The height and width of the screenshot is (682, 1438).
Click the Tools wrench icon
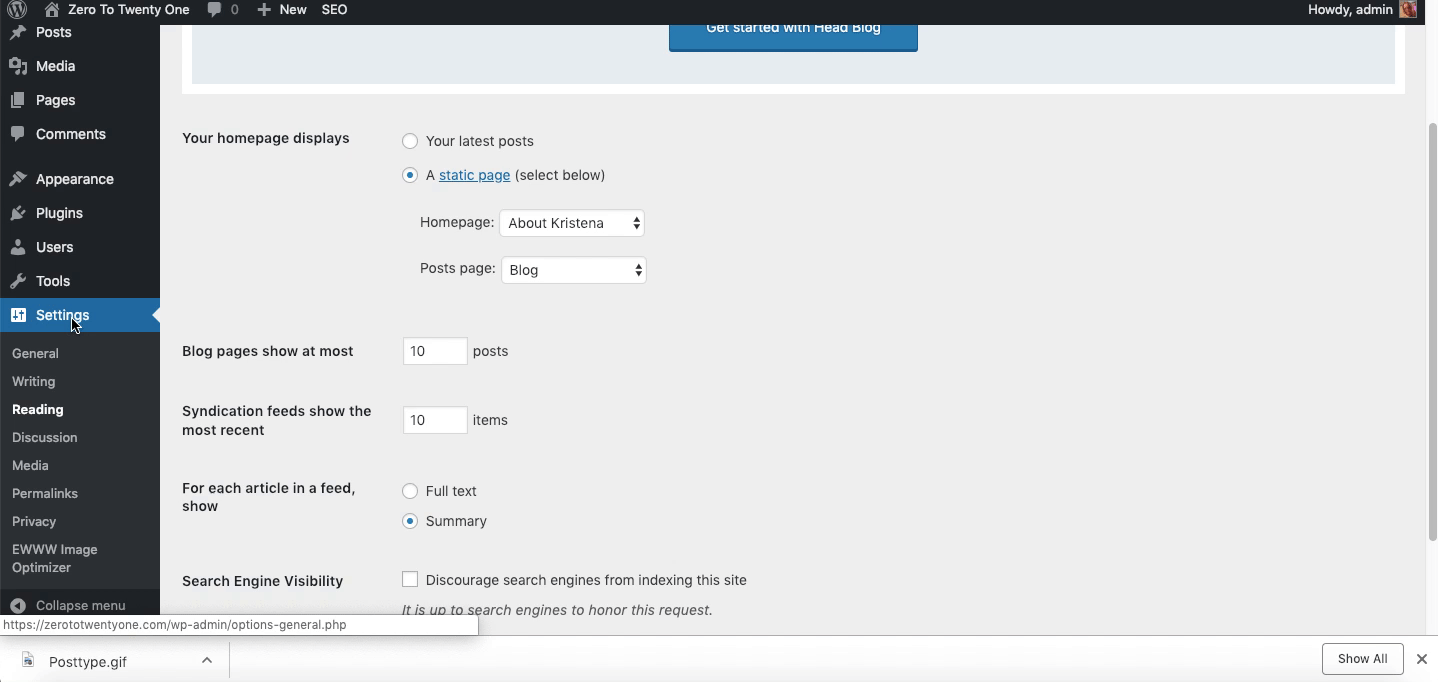(18, 281)
